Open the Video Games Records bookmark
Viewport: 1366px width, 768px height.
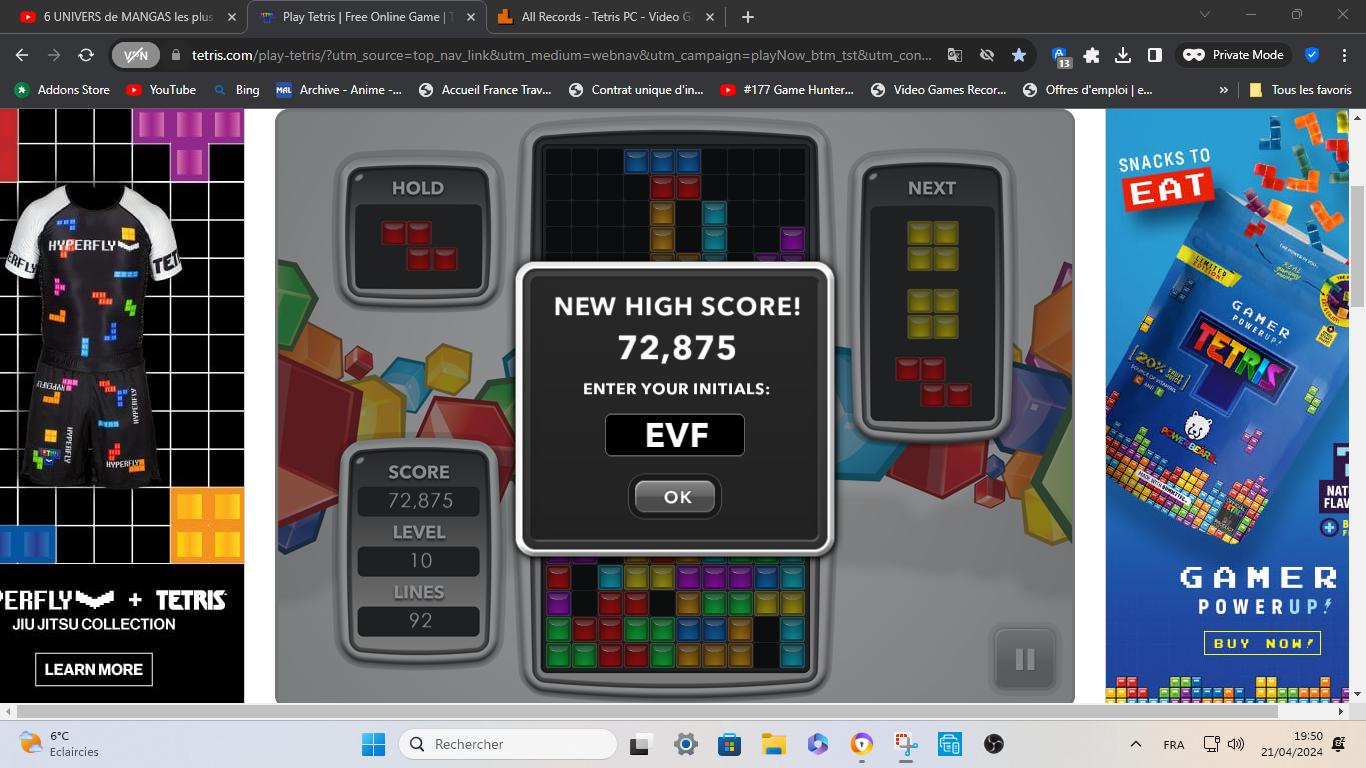click(938, 90)
